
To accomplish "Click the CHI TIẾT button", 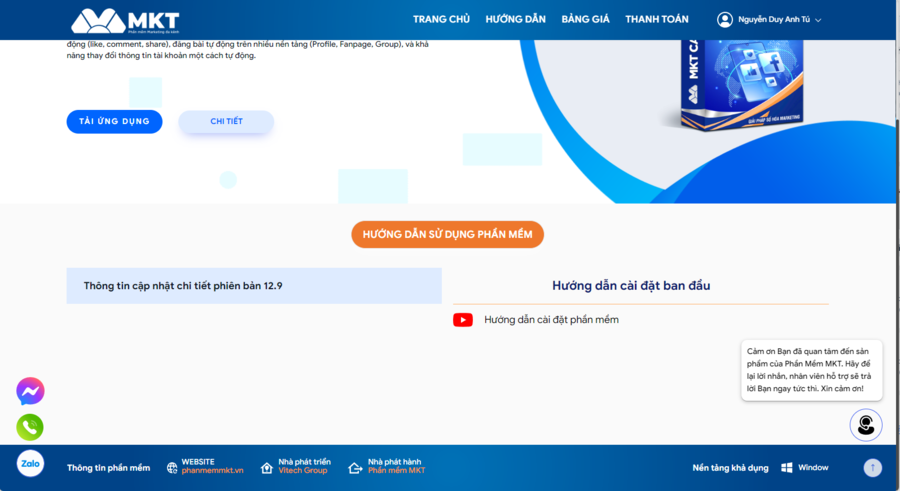I will pyautogui.click(x=226, y=121).
